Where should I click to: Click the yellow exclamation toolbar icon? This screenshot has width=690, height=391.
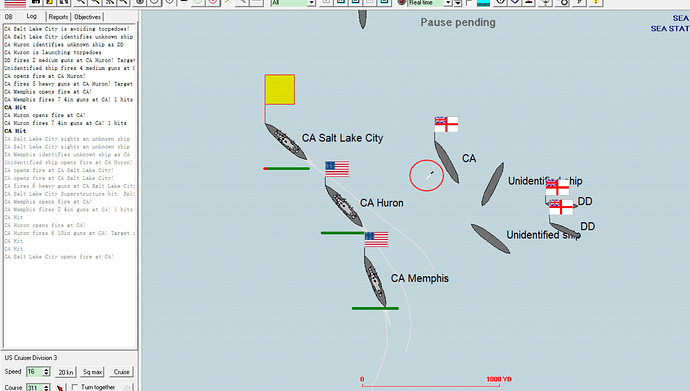[596, 3]
